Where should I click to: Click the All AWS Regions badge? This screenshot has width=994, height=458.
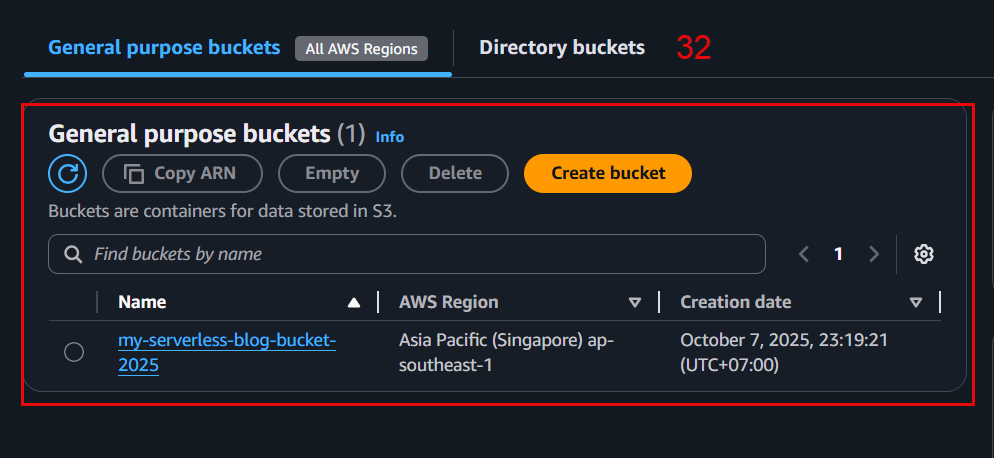click(361, 49)
